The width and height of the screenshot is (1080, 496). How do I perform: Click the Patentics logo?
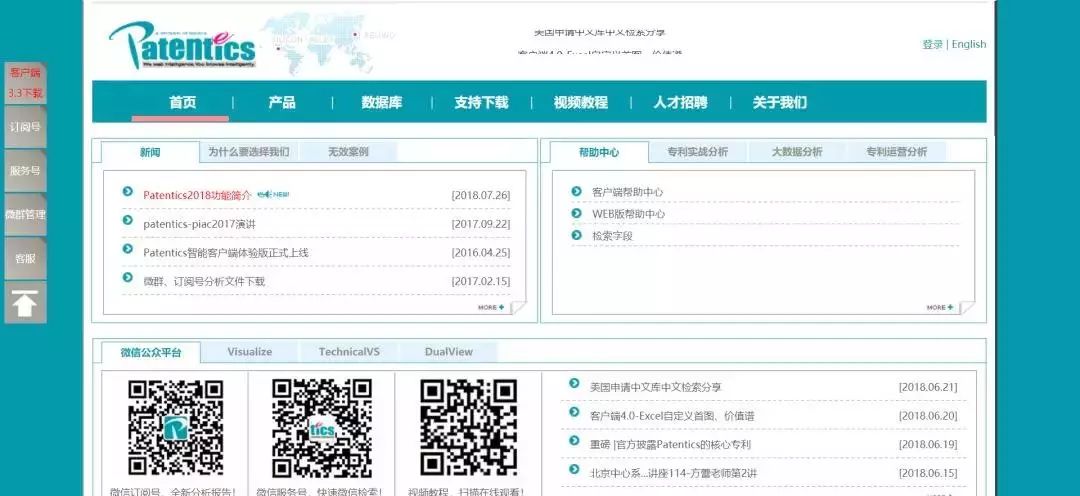click(182, 45)
